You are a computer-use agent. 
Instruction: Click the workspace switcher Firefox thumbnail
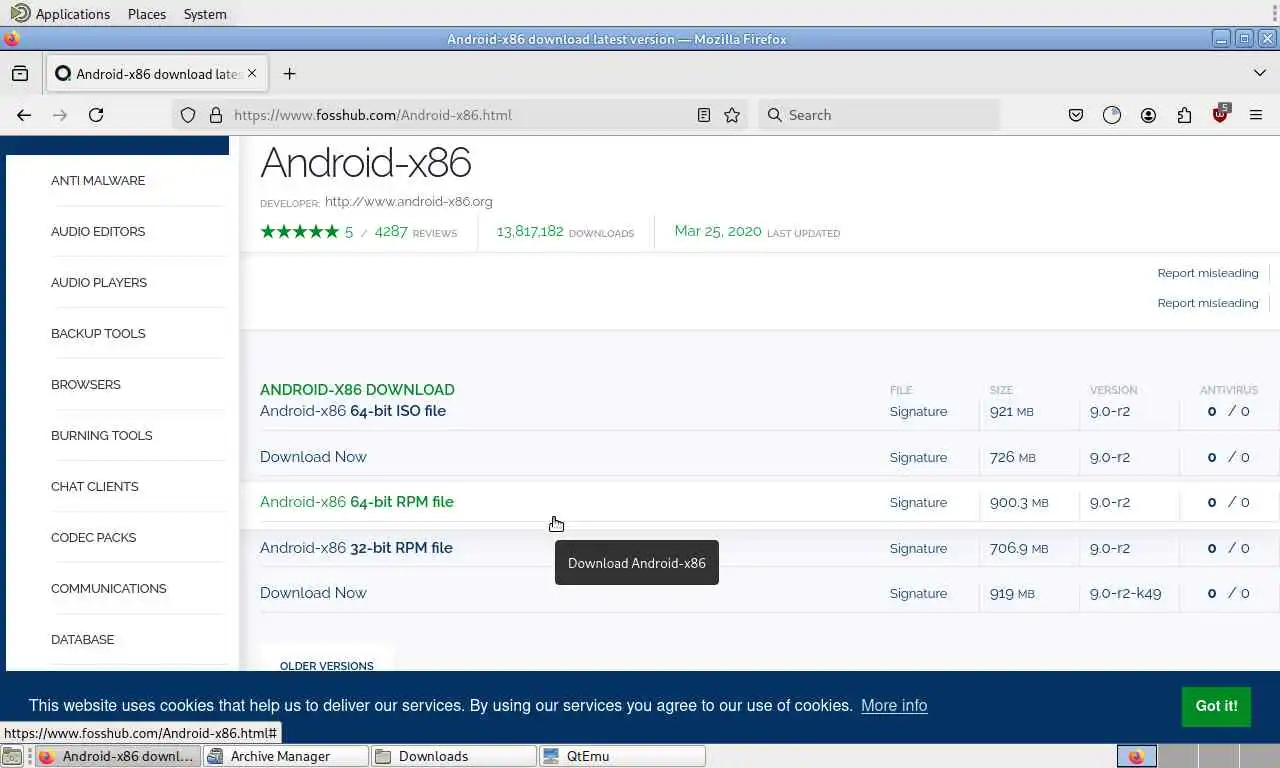tap(1137, 756)
